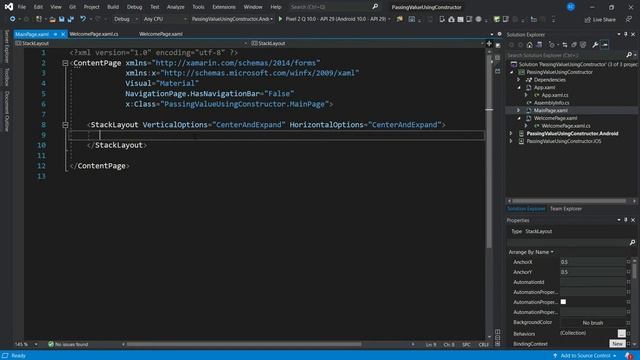
Task: Click the BackgroundColor property marker
Action: point(629,322)
